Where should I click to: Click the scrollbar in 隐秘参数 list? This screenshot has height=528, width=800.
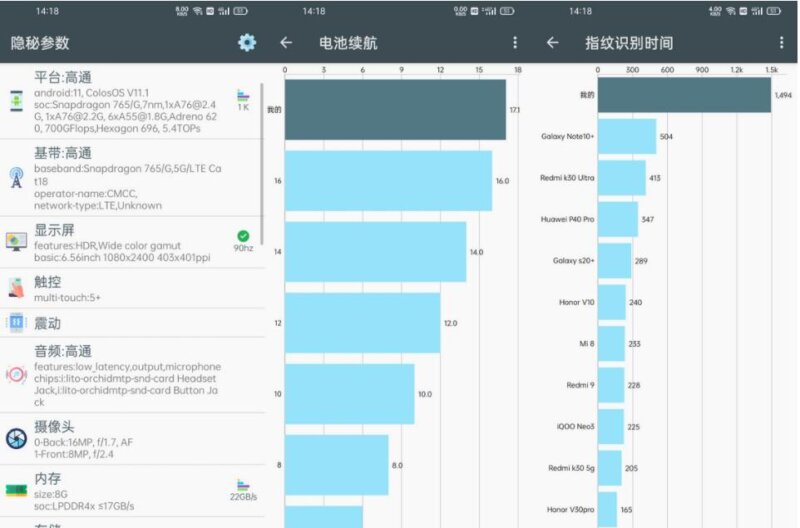coord(262,164)
